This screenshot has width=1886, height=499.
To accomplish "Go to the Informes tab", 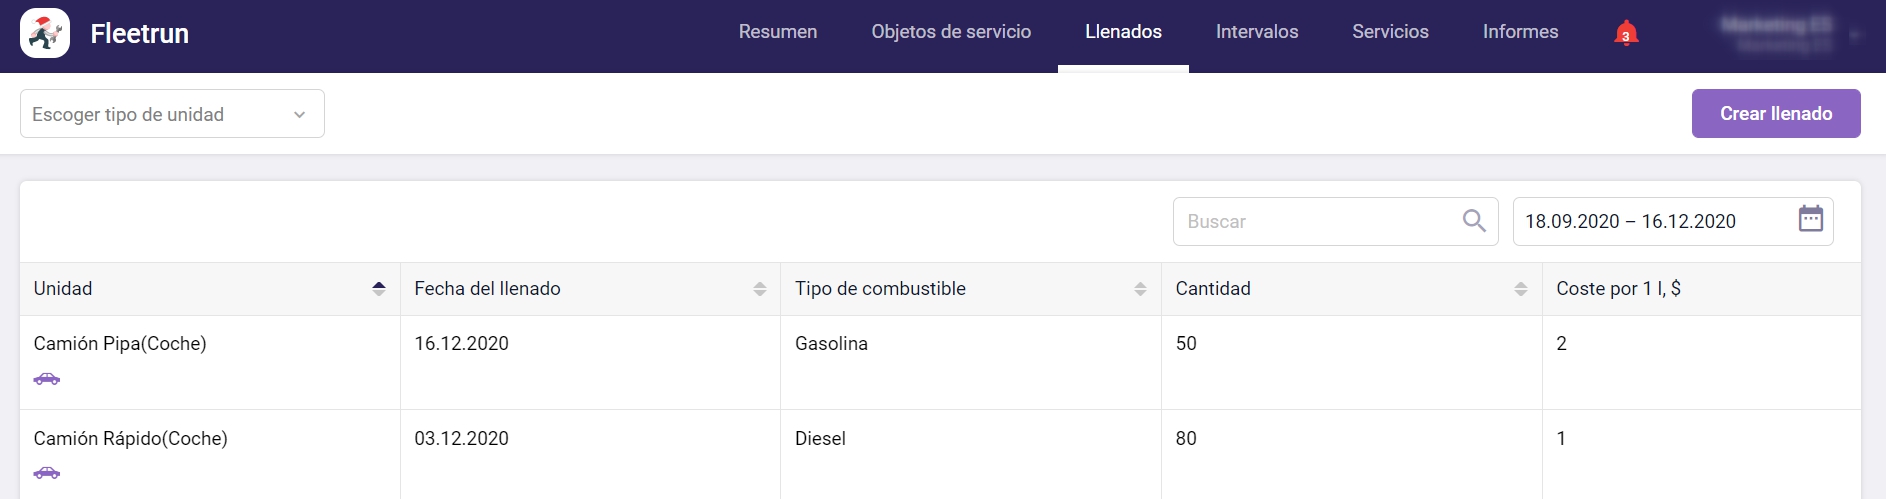I will 1520,32.
